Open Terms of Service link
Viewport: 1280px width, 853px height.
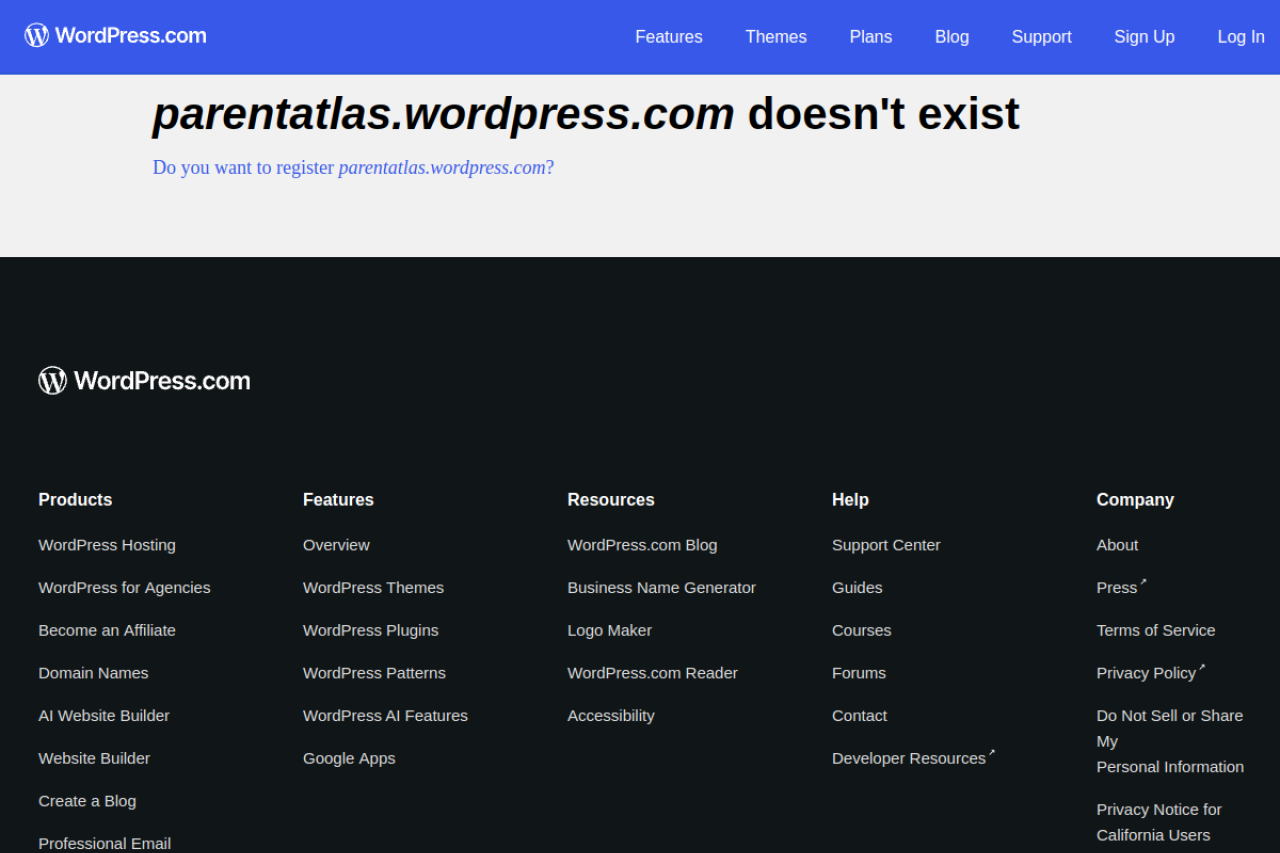pos(1156,630)
